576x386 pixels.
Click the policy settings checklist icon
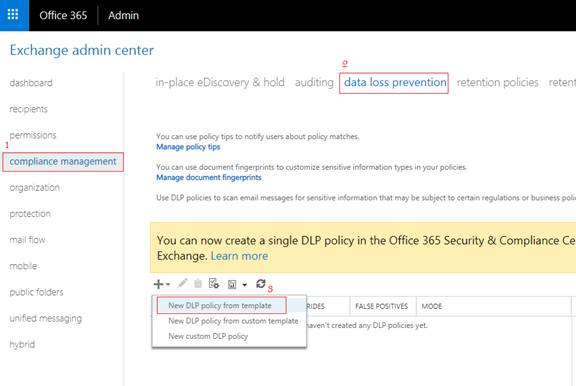tap(213, 284)
